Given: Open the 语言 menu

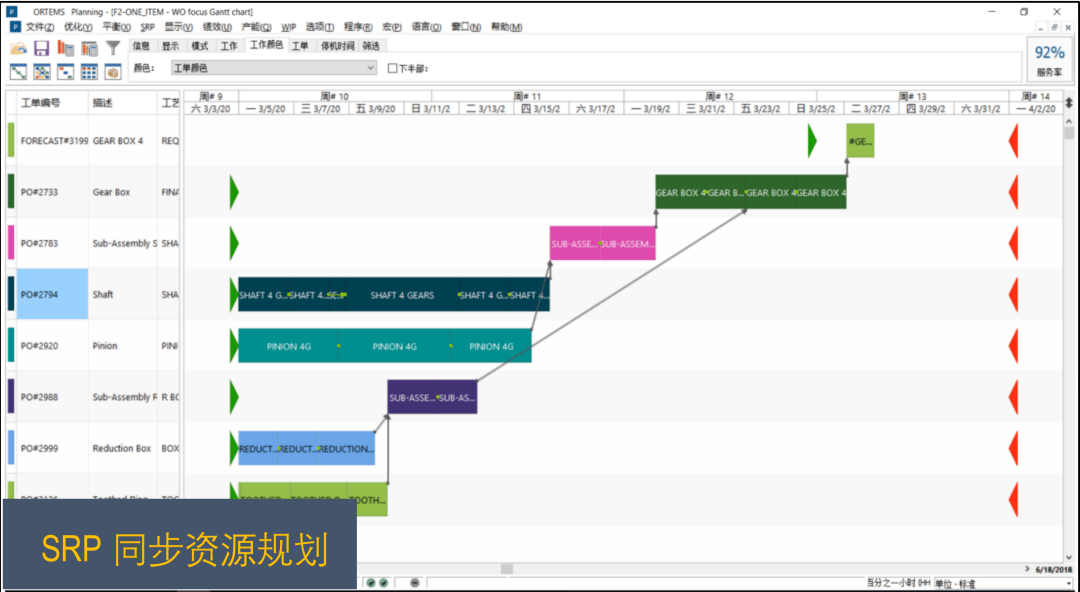Looking at the screenshot, I should [426, 27].
